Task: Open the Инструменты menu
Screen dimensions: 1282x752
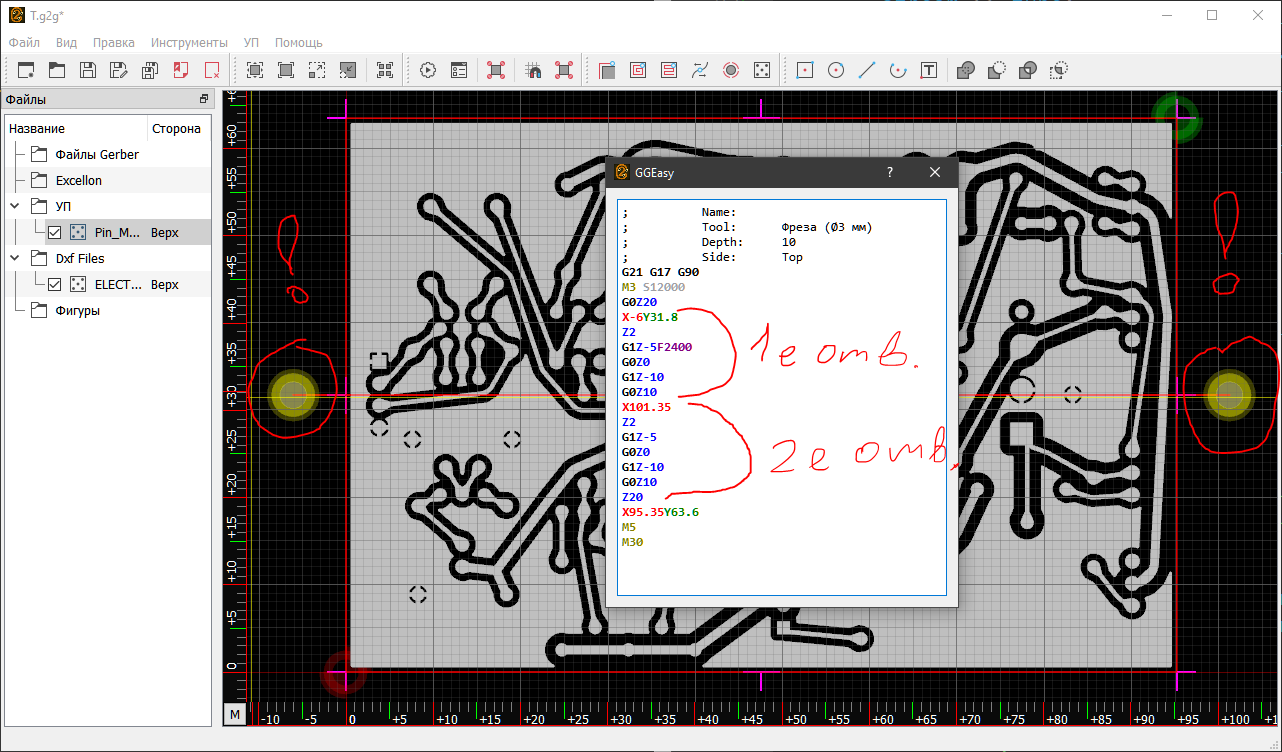Action: point(189,43)
